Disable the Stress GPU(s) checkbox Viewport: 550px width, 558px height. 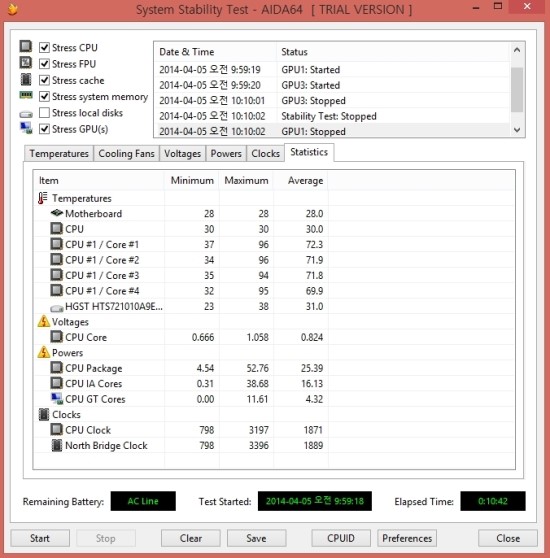click(x=44, y=129)
